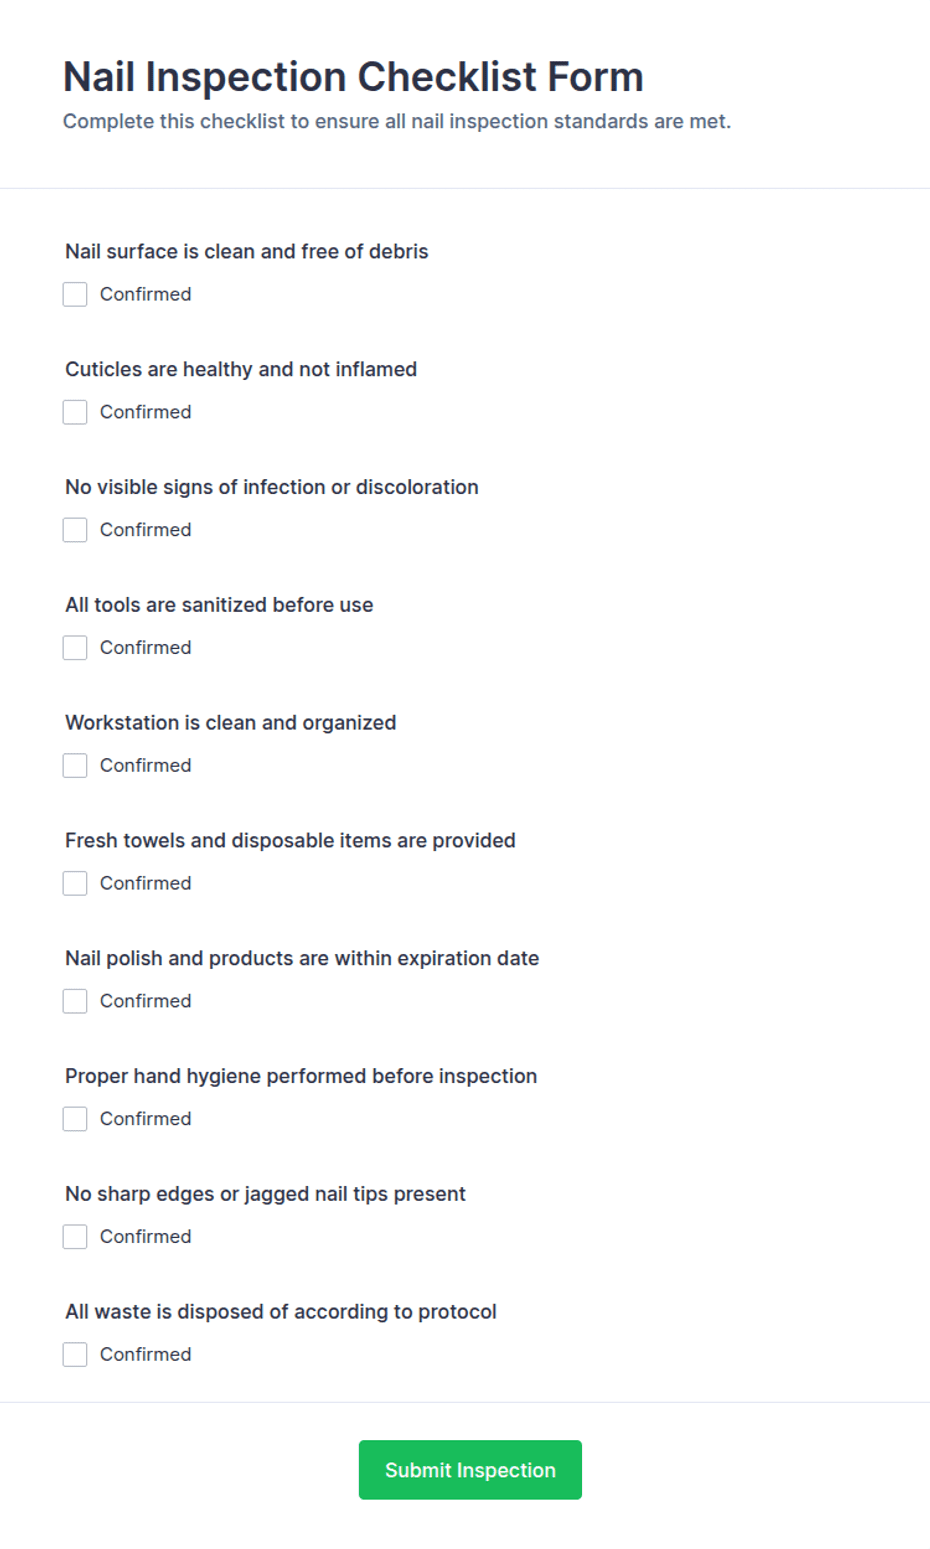This screenshot has height=1549, width=930.
Task: Confirm nail polish within expiration date
Action: pos(75,1001)
